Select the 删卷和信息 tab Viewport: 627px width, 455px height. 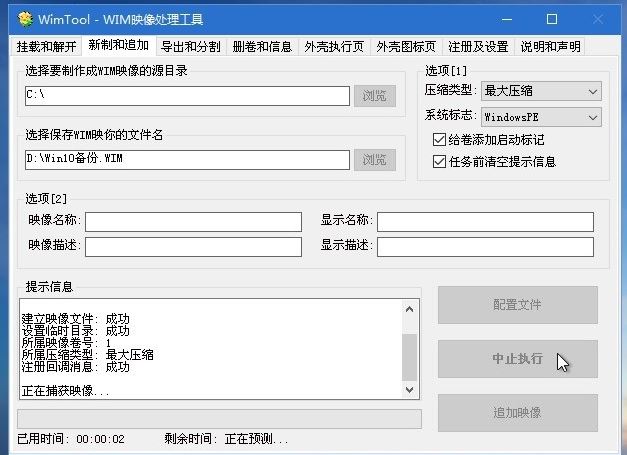(262, 47)
